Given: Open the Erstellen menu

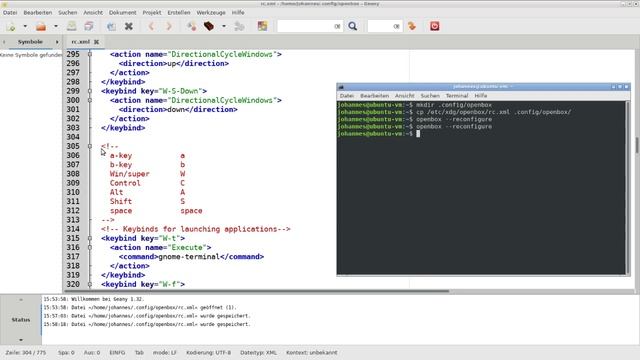Looking at the screenshot, I should (x=179, y=13).
